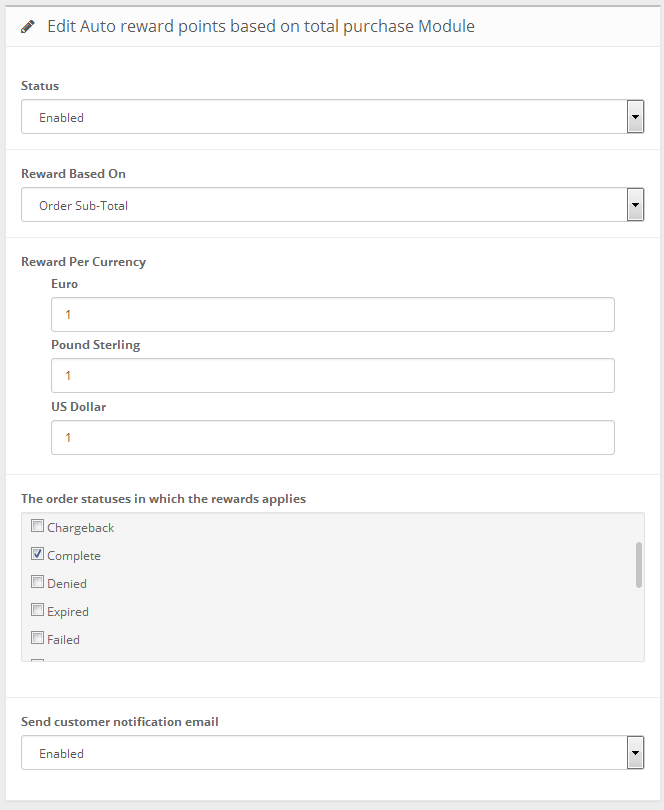The image size is (664, 810).
Task: Click the pencil edit icon in header
Action: pos(28,26)
